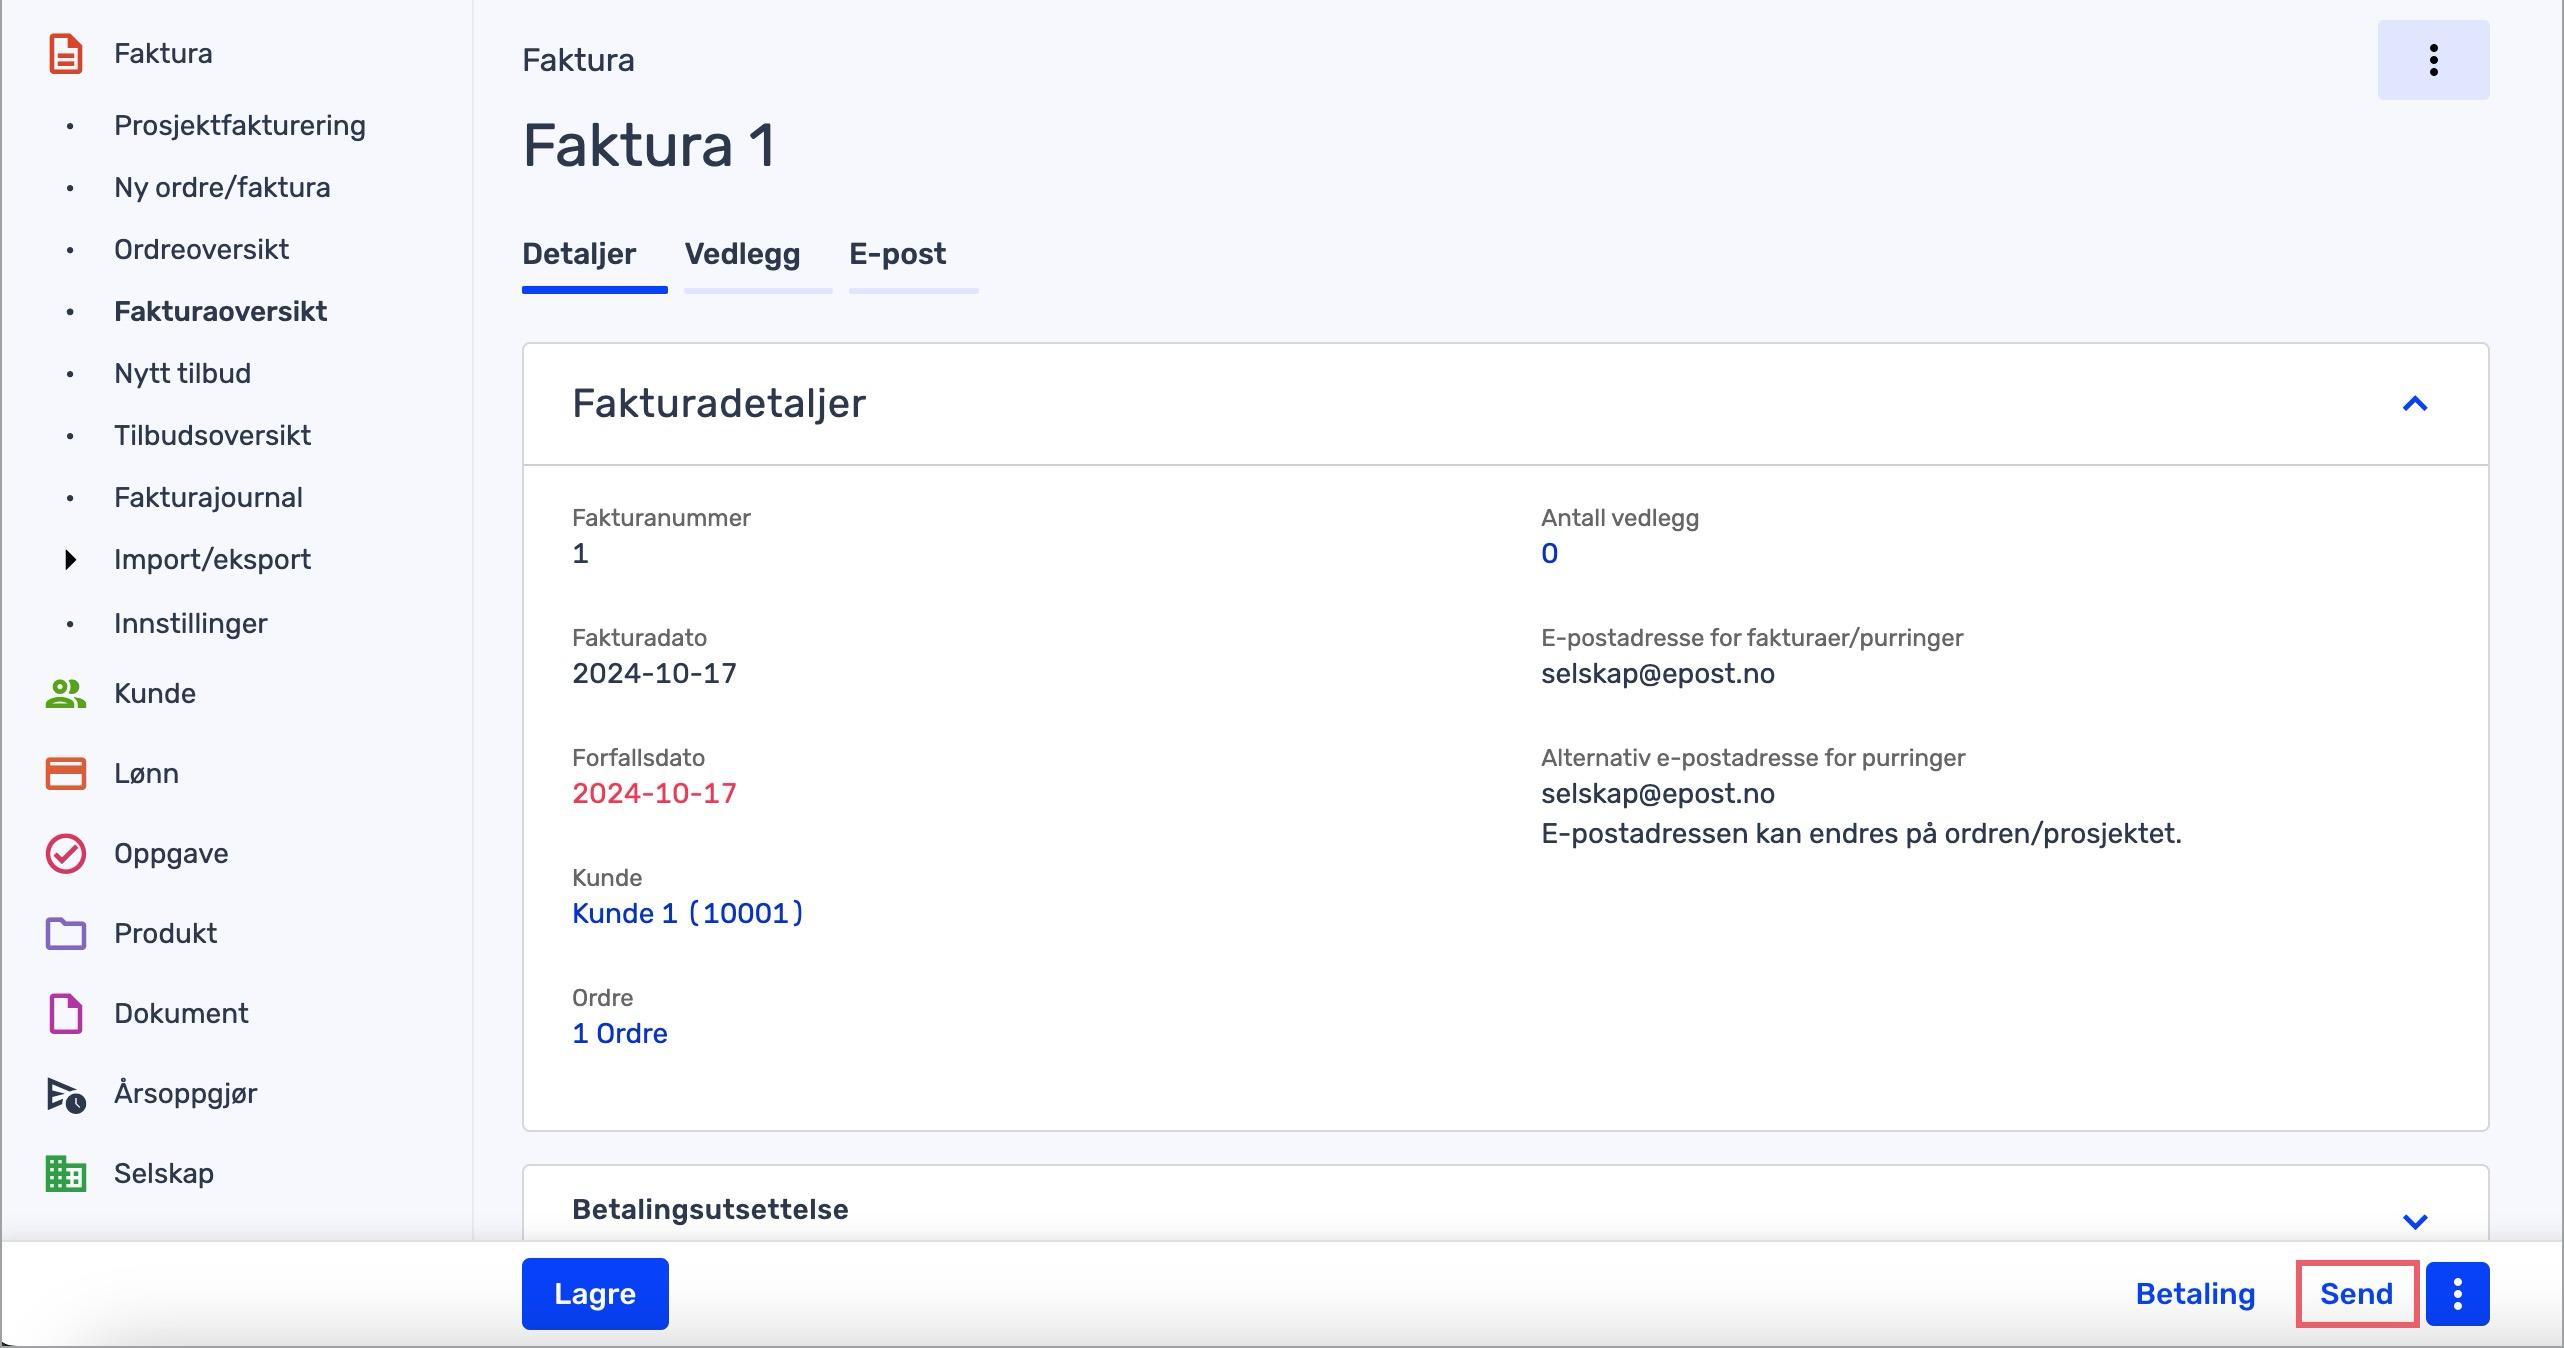
Task: Open more actions menu beside Send
Action: [x=2457, y=1294]
